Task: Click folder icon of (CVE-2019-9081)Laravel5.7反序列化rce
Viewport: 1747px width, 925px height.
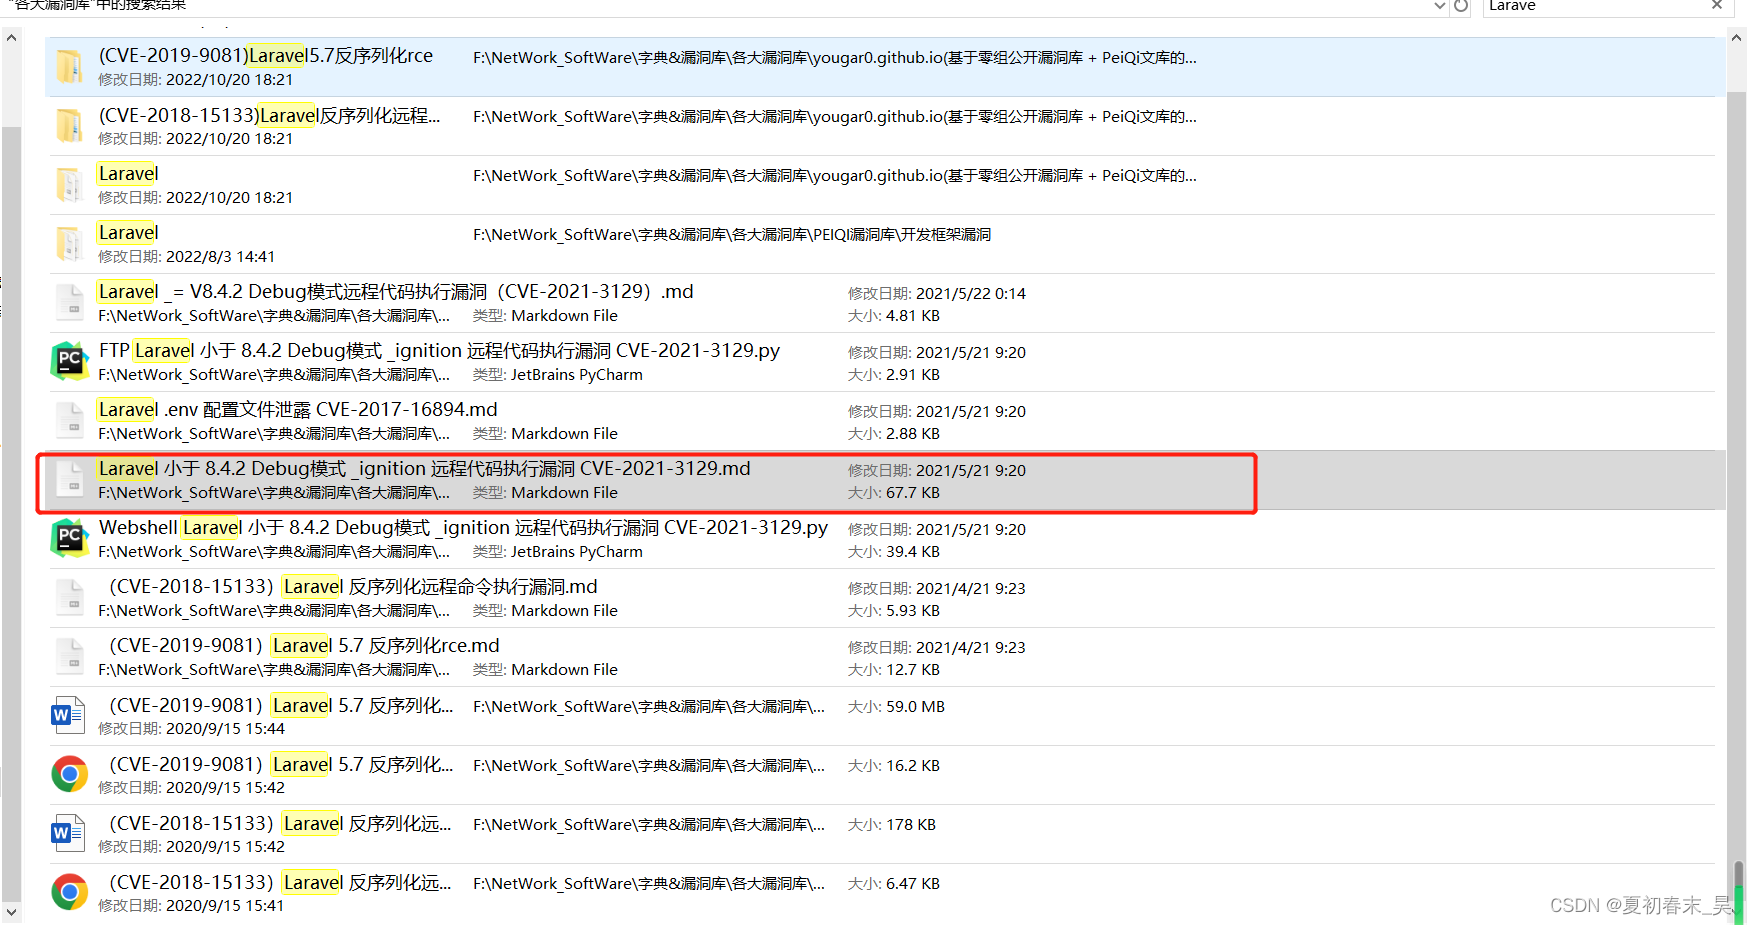Action: (x=69, y=67)
